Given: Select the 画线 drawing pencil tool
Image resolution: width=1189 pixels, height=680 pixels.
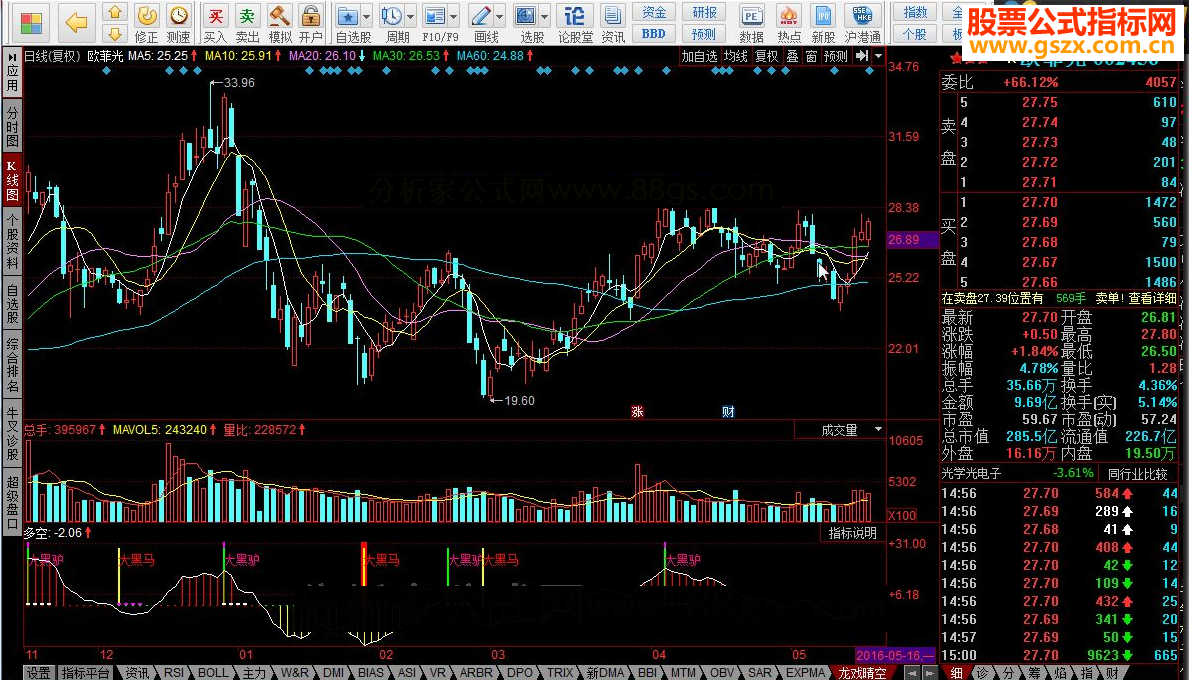Looking at the screenshot, I should click(482, 24).
